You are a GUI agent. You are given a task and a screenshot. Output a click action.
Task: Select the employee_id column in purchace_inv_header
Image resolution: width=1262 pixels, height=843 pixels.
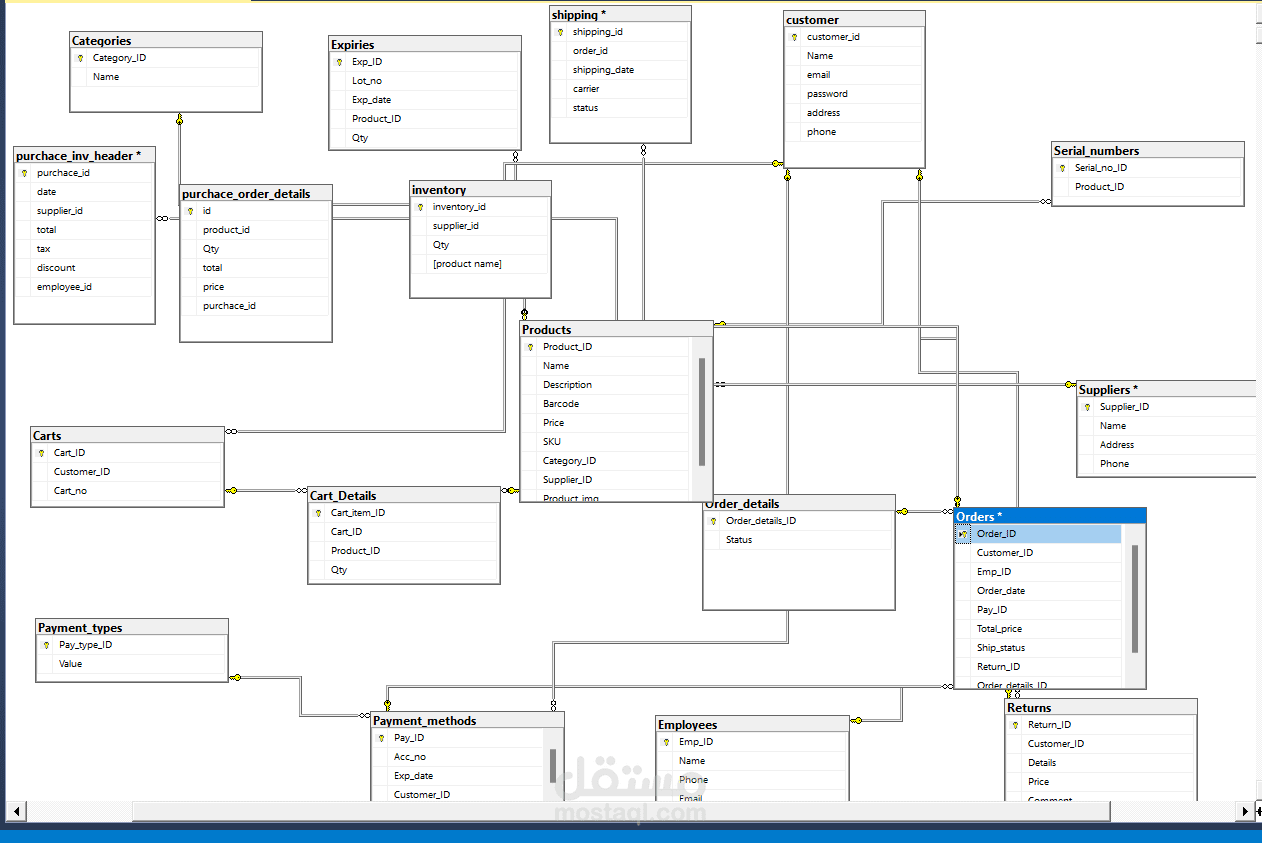point(84,287)
